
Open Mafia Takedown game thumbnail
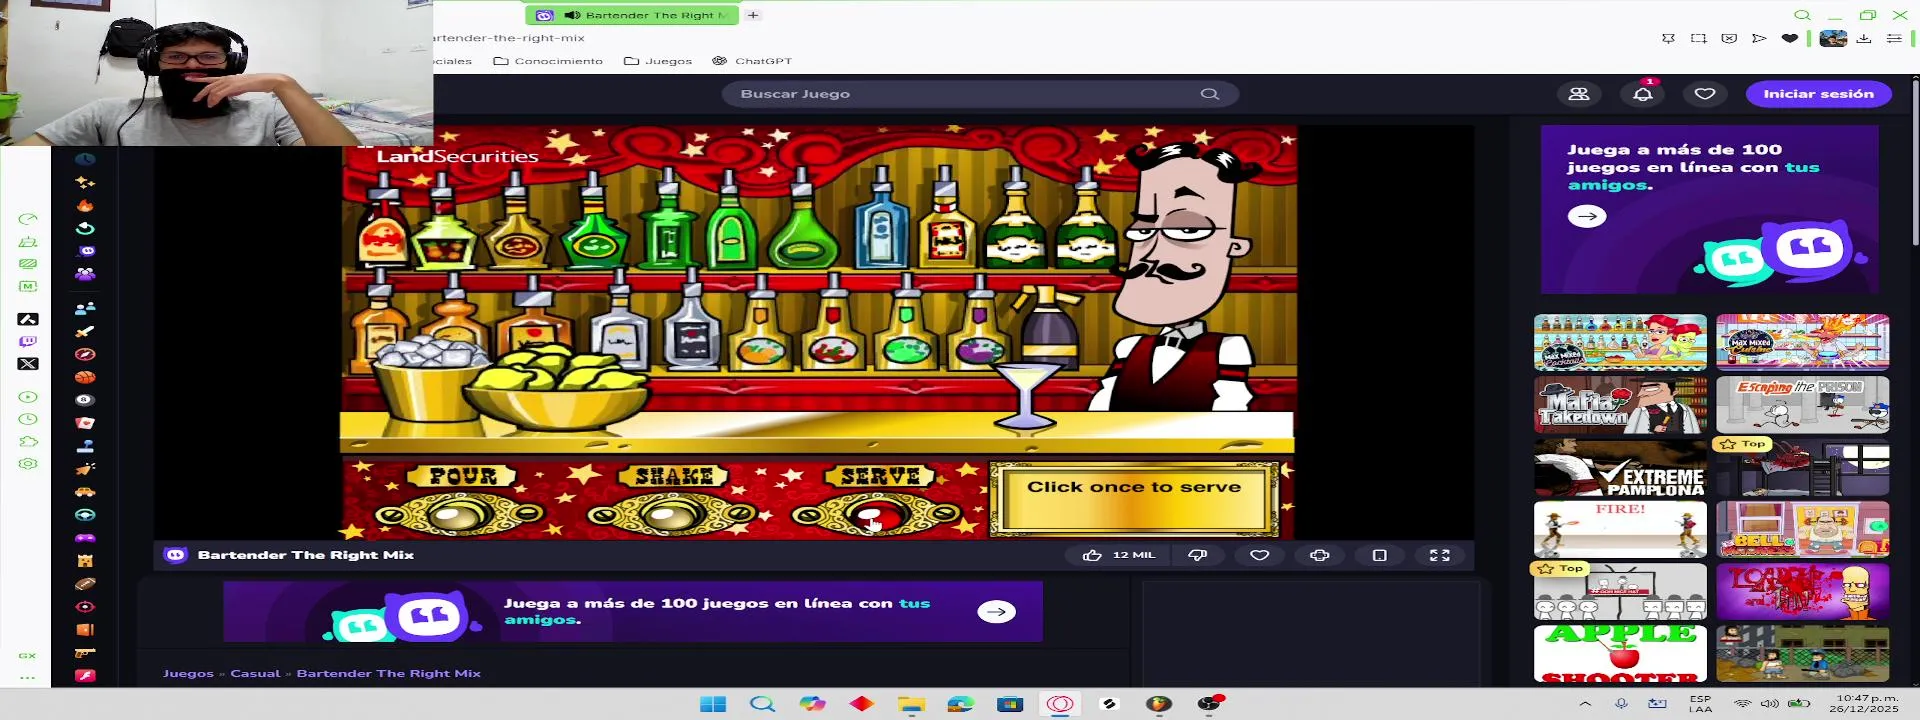(x=1620, y=405)
